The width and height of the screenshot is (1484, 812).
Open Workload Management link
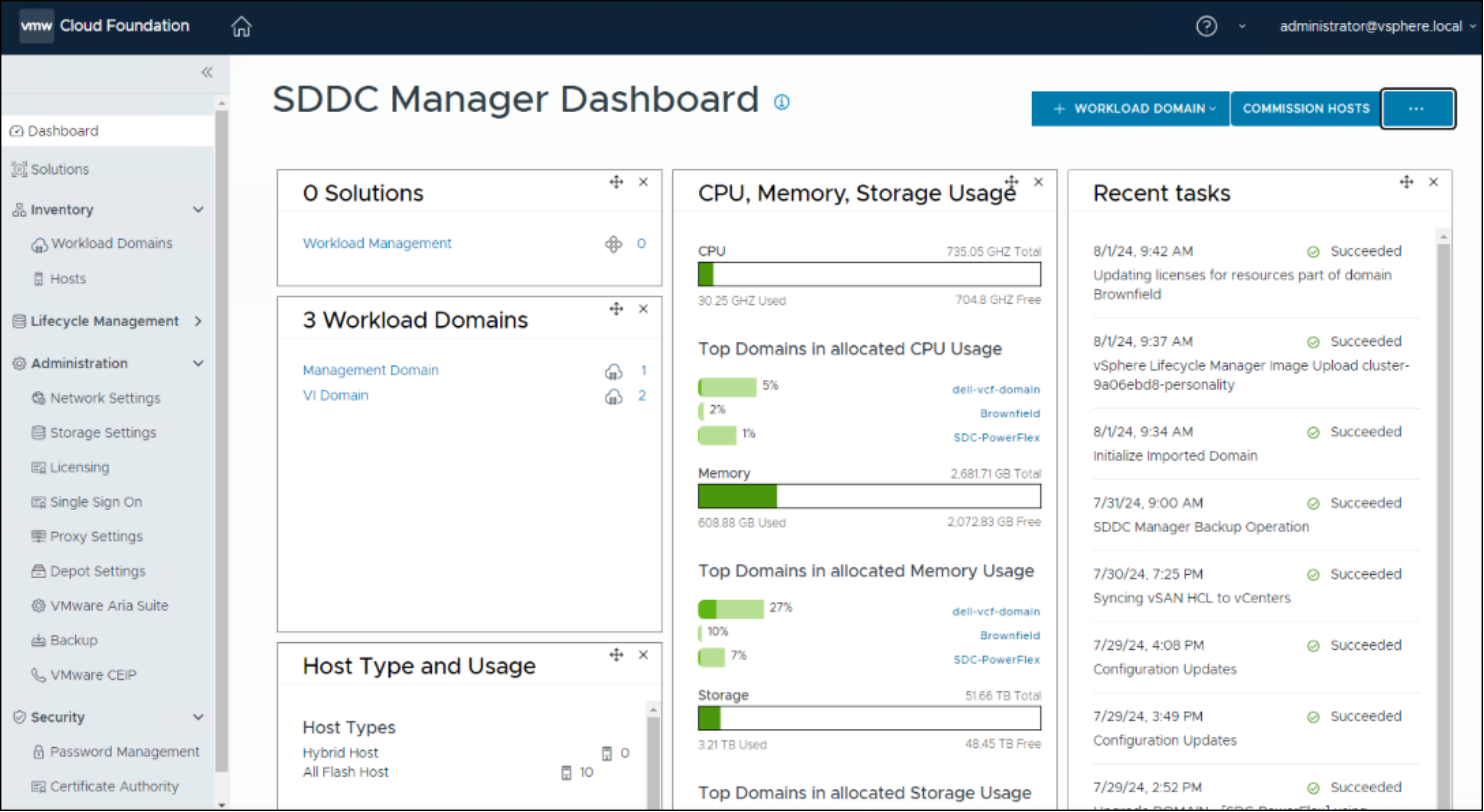point(377,244)
